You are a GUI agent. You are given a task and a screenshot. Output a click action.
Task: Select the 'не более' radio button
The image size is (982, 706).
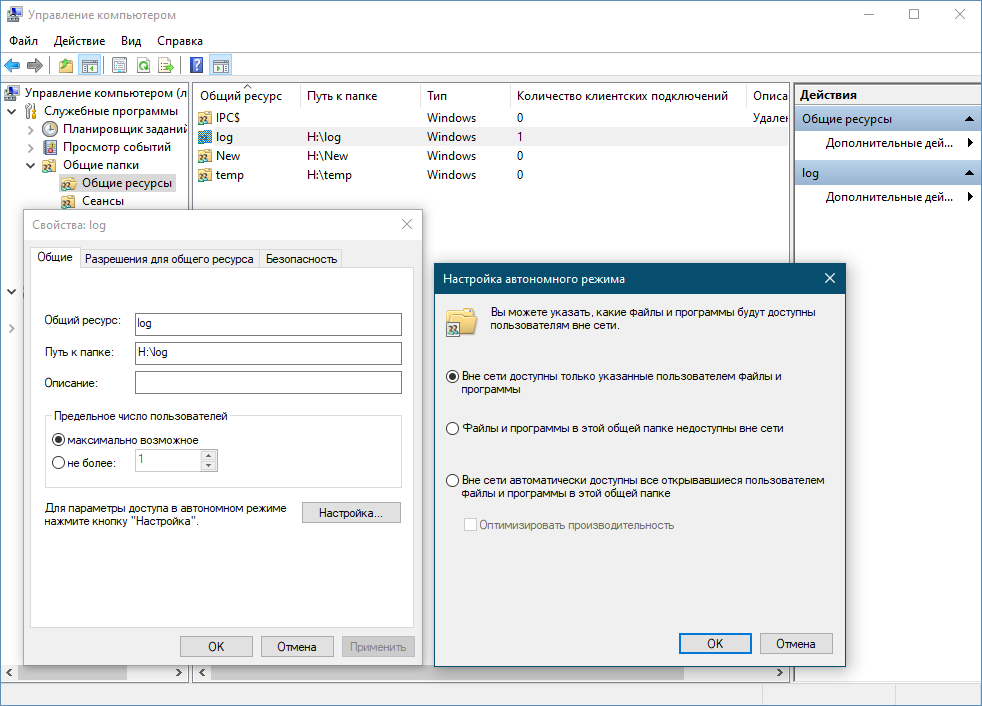tap(58, 462)
